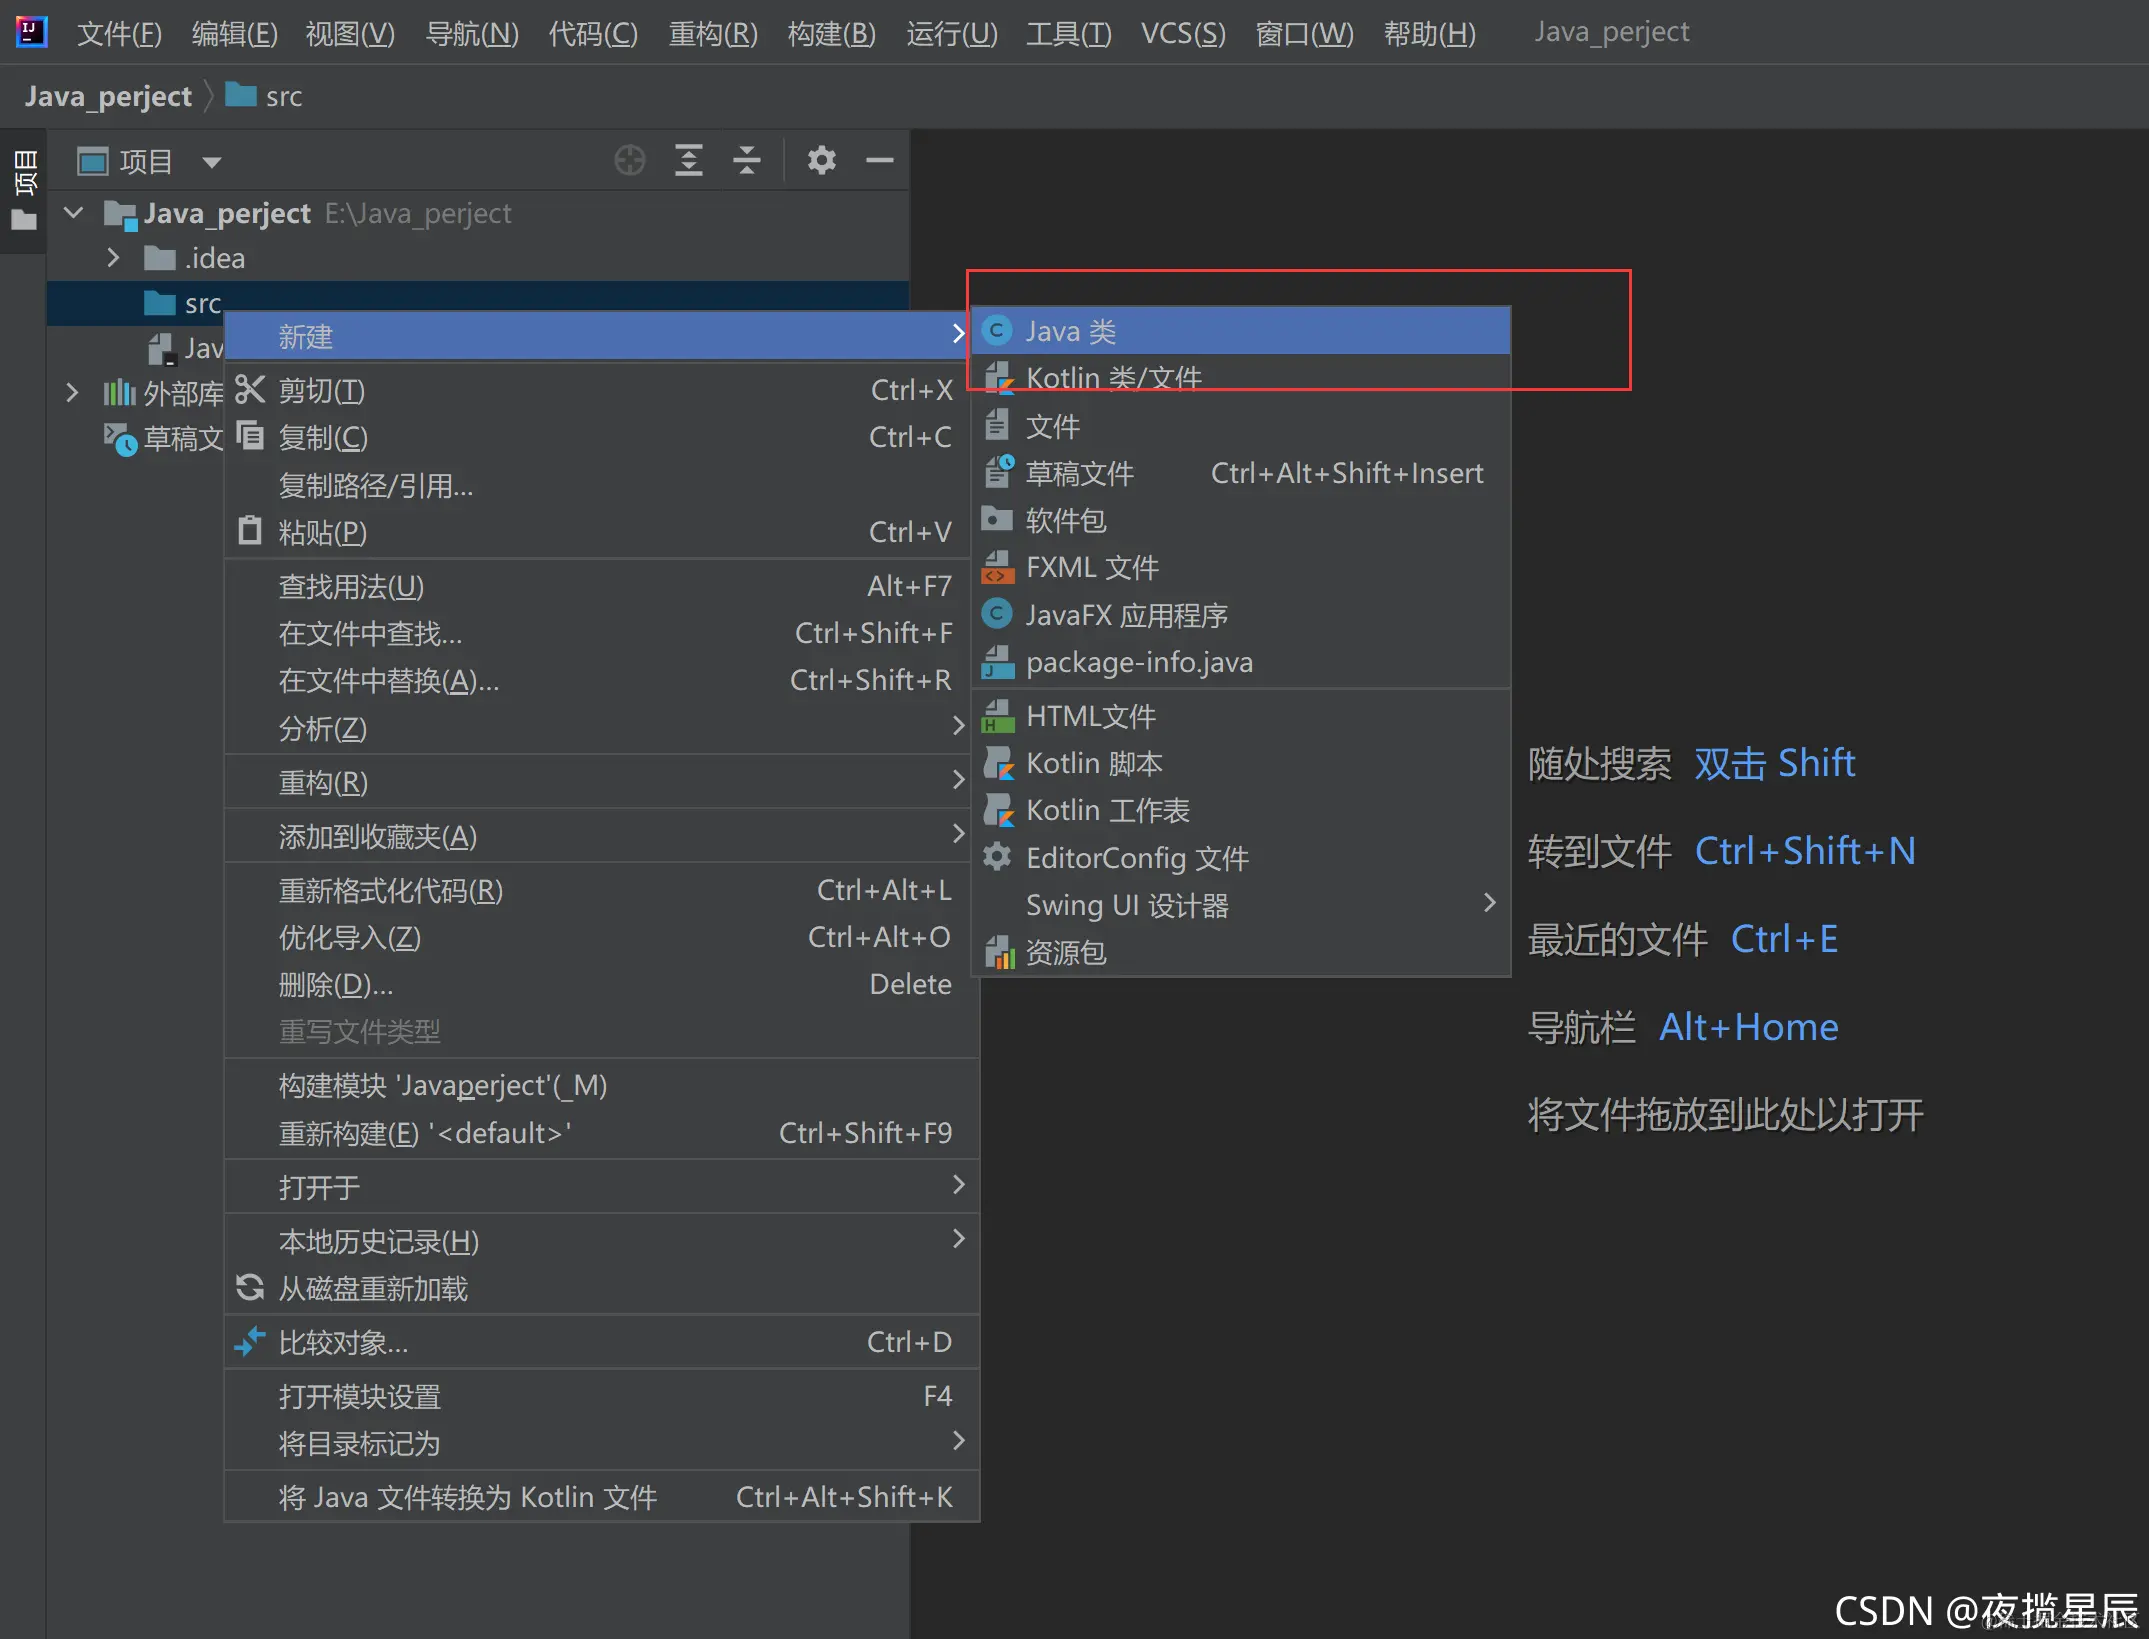This screenshot has height=1639, width=2149.
Task: Collapse the Java_perject root node
Action: 74,213
